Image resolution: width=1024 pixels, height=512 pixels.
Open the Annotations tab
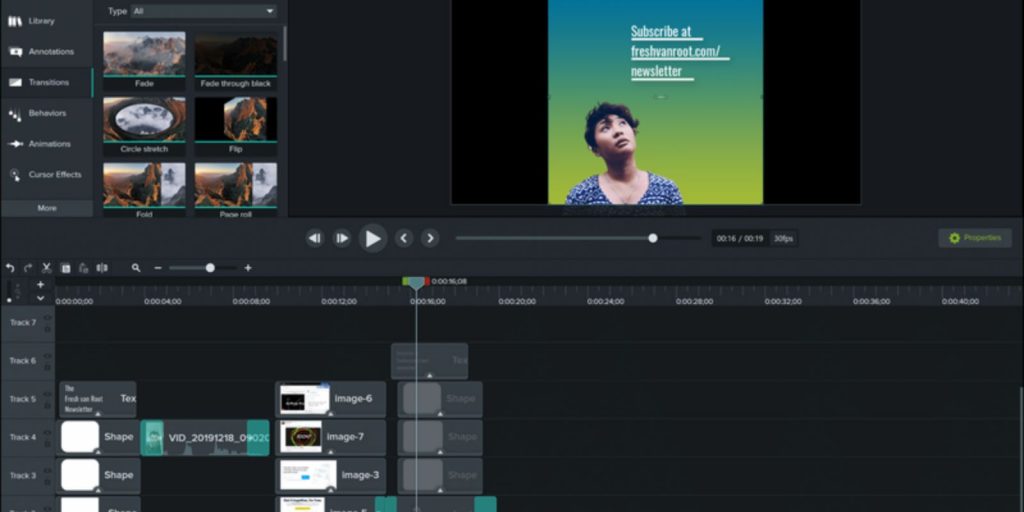pyautogui.click(x=46, y=52)
